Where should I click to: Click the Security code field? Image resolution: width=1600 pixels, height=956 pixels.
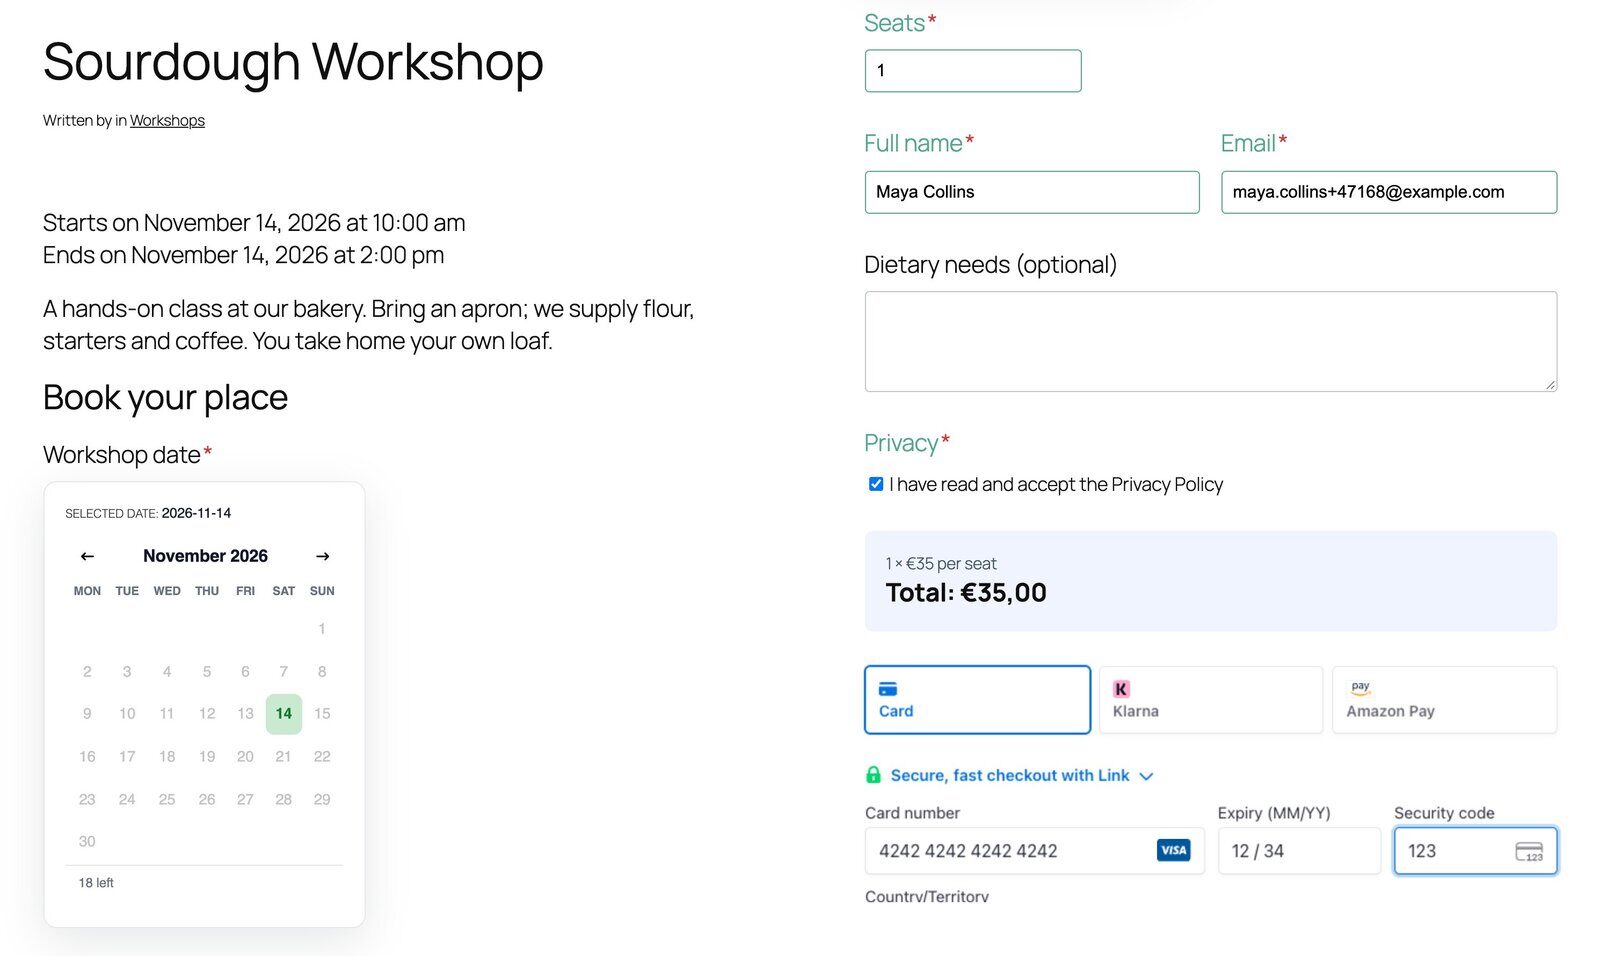pyautogui.click(x=1475, y=851)
